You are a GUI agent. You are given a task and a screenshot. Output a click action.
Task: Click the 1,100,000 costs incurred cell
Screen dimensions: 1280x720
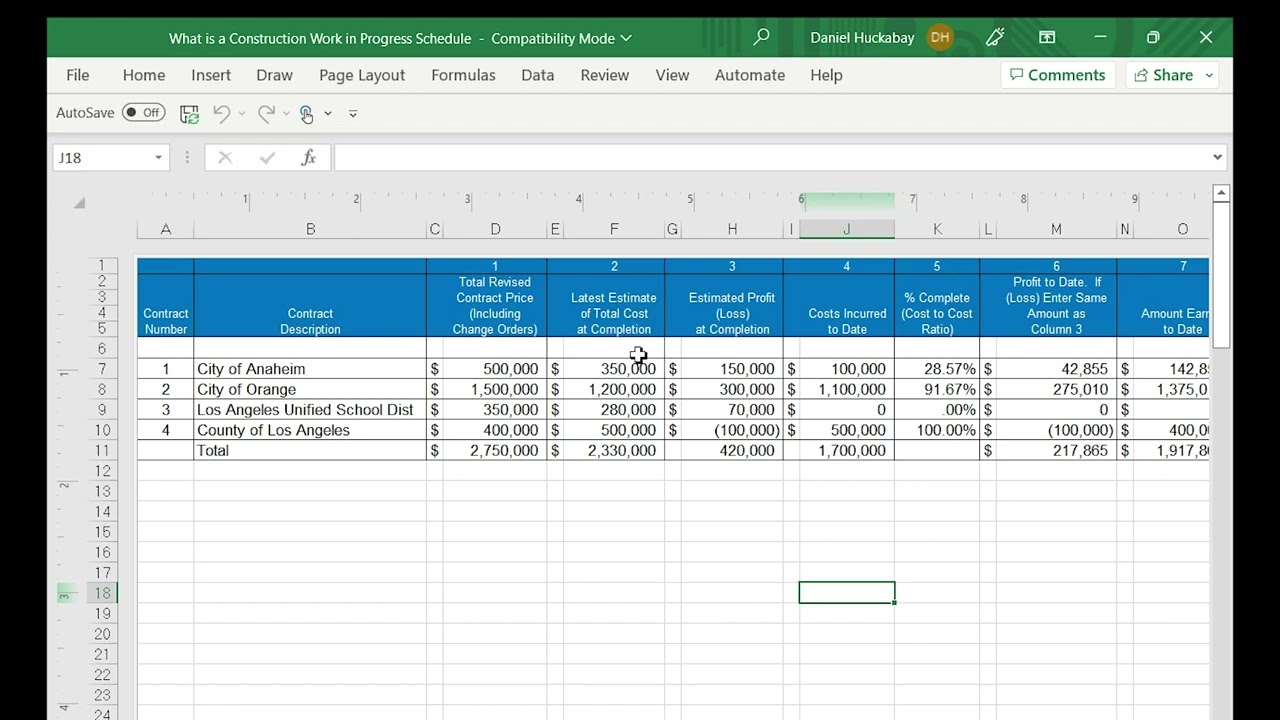click(847, 389)
